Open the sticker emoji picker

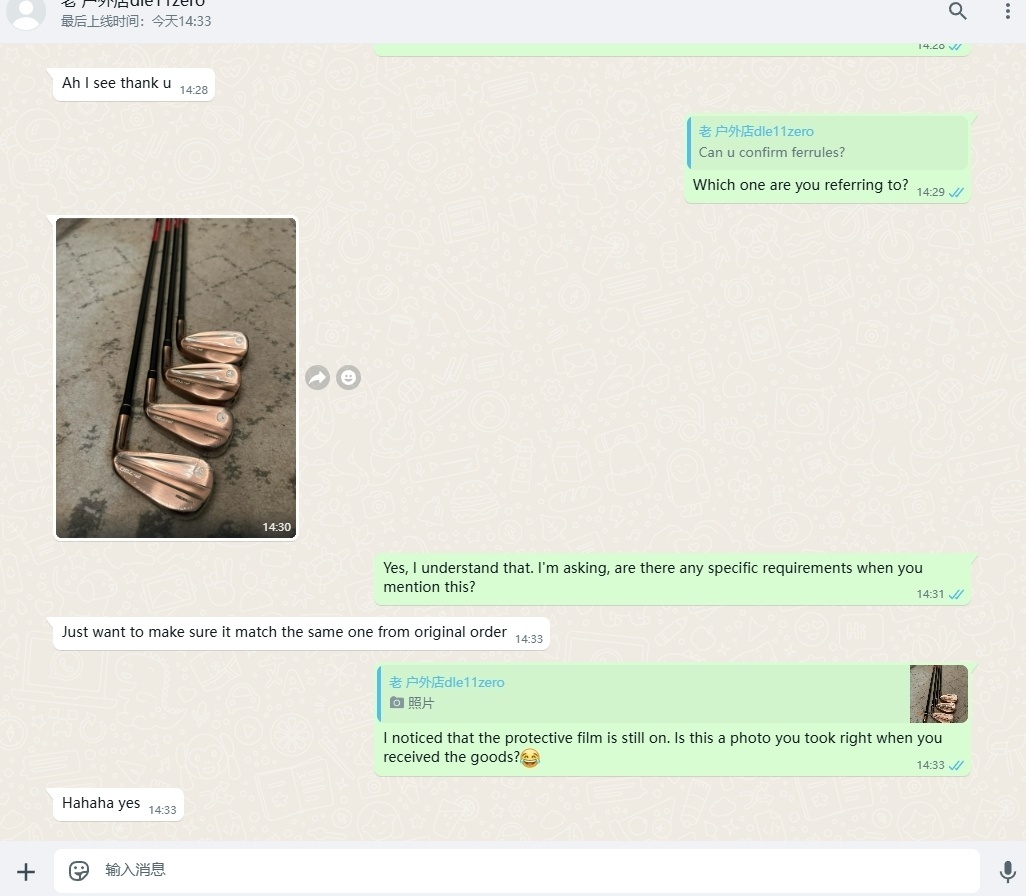coord(79,871)
